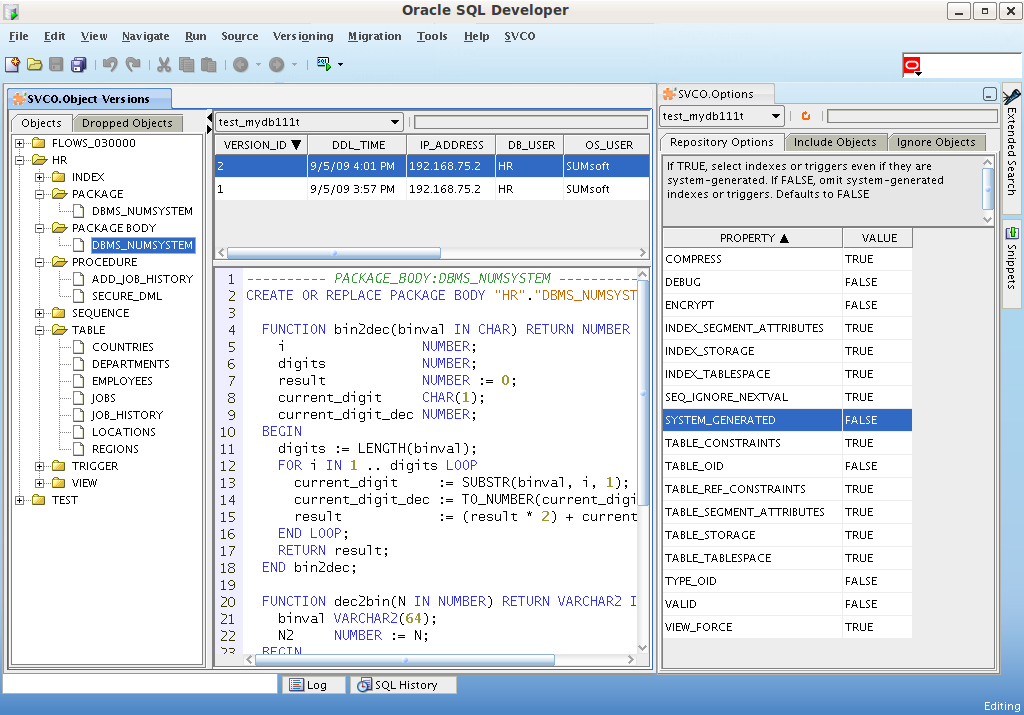The height and width of the screenshot is (715, 1024).
Task: Collapse the HR schema tree node
Action: tap(20, 160)
